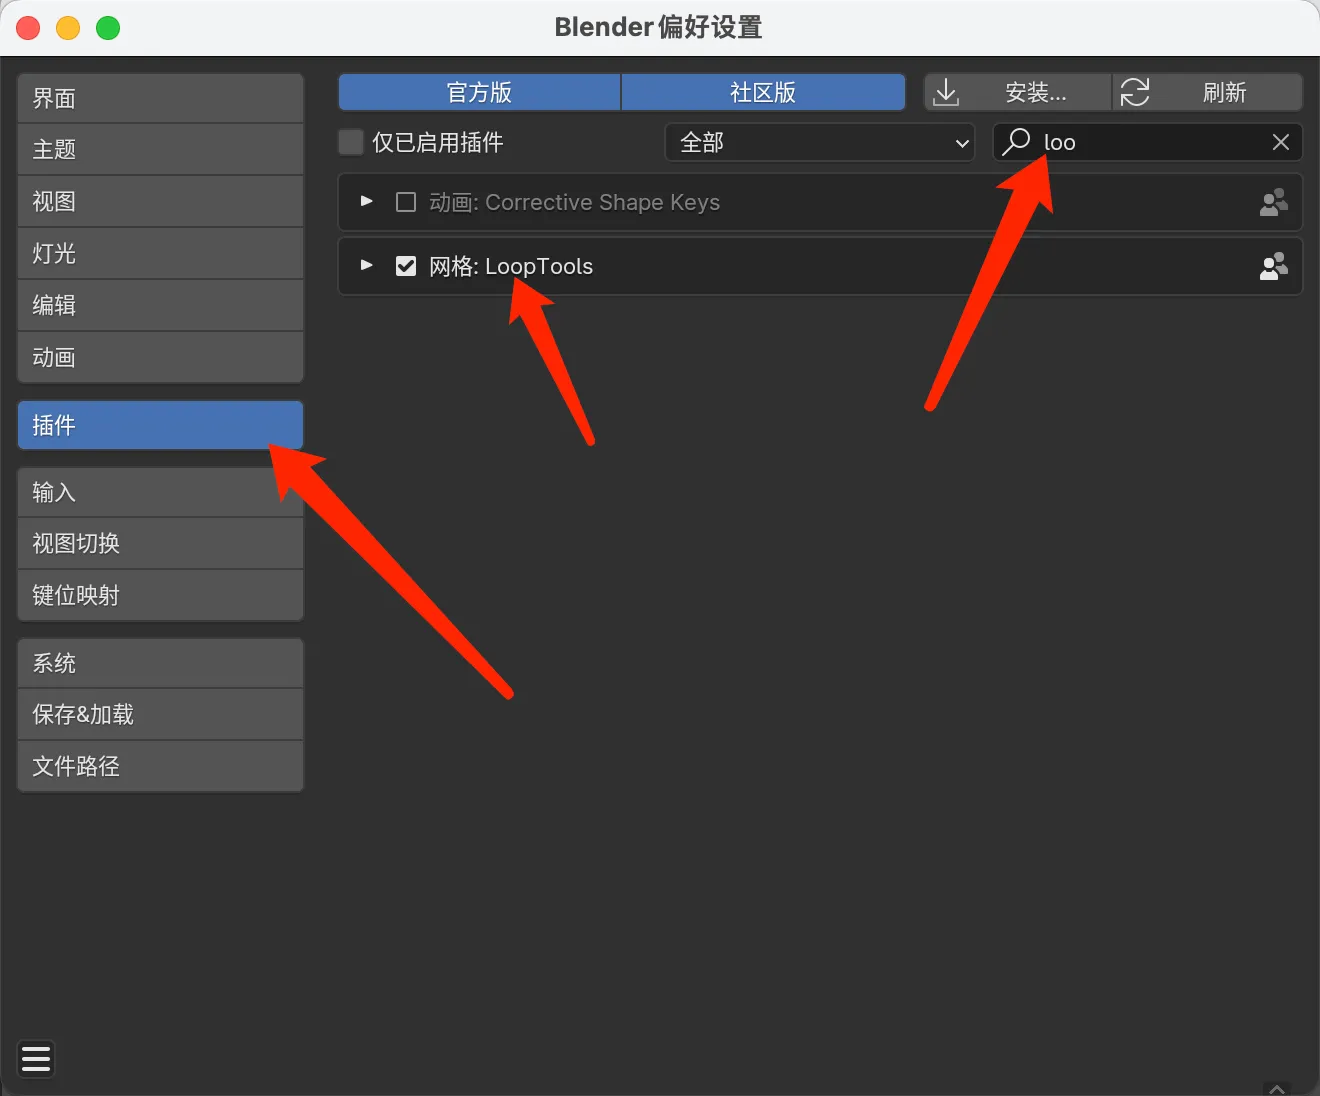Toggle the 官方版 filter
Screen dimensions: 1320x1096
(479, 93)
